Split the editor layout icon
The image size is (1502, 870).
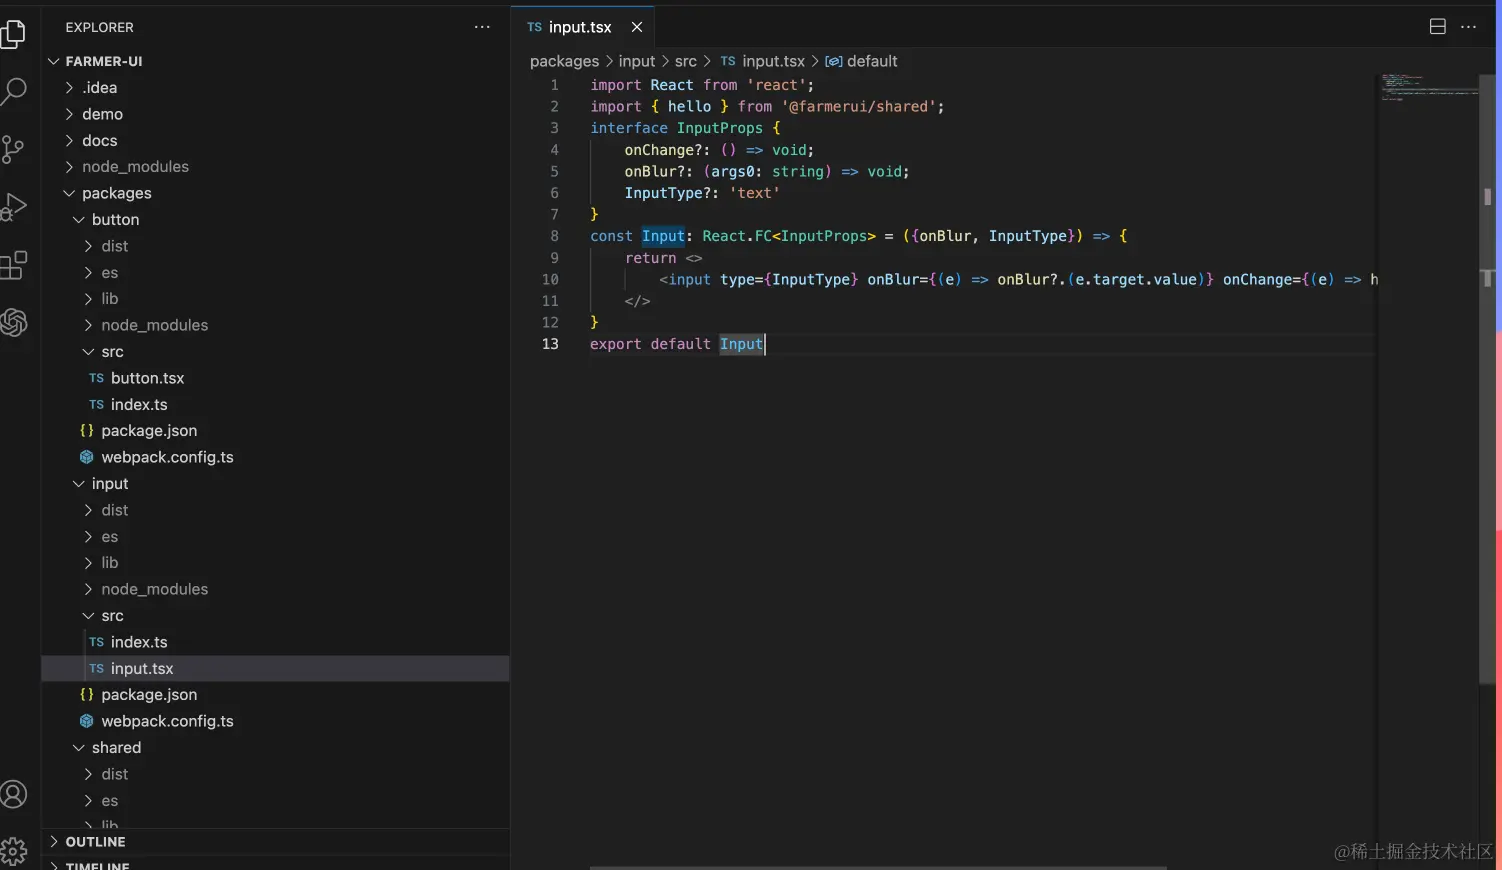coord(1437,27)
